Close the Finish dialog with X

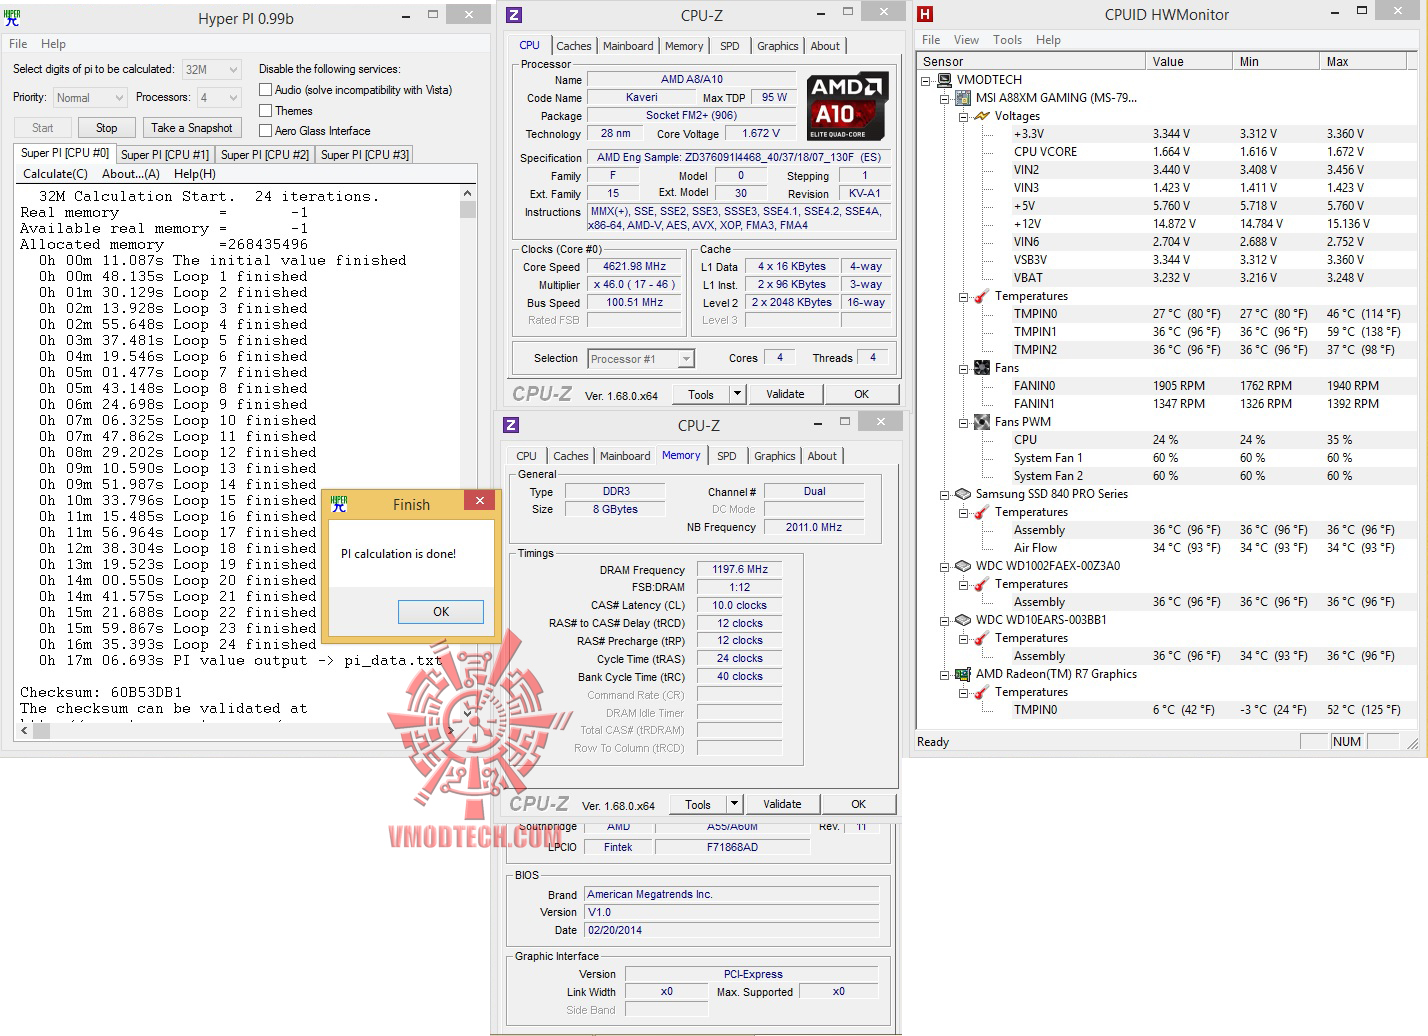pyautogui.click(x=480, y=501)
